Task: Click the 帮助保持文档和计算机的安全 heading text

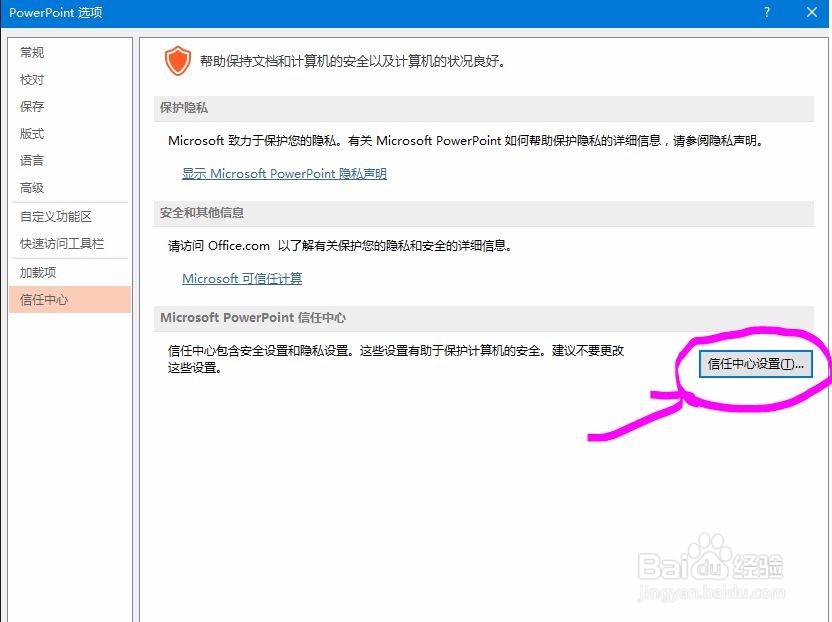Action: [x=352, y=61]
